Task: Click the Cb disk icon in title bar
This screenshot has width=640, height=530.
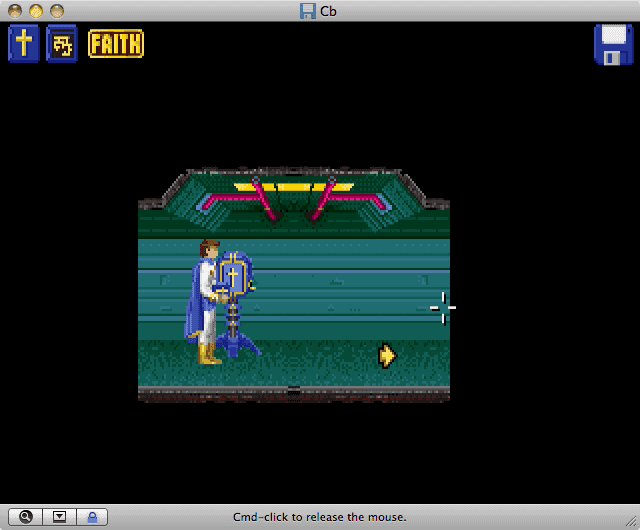Action: (x=308, y=11)
